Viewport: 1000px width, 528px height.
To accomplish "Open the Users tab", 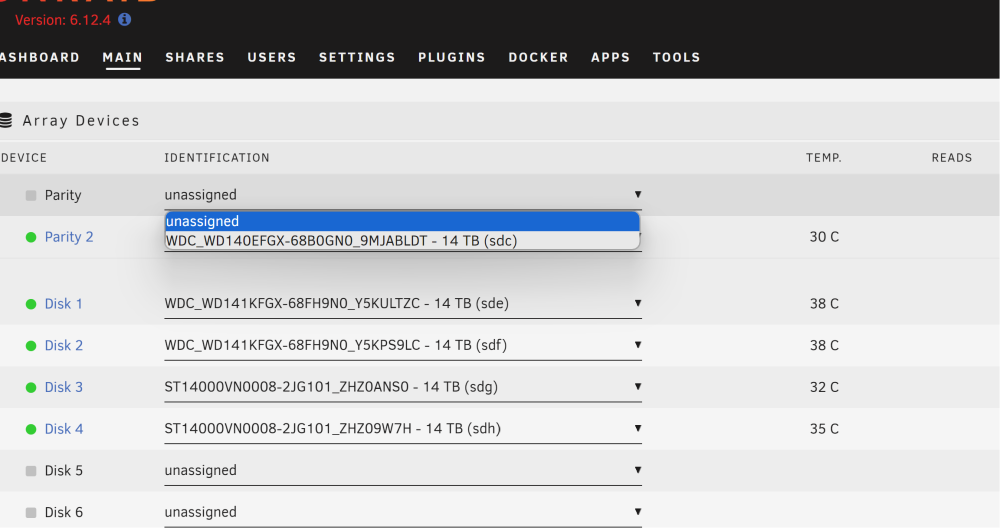I will click(272, 57).
